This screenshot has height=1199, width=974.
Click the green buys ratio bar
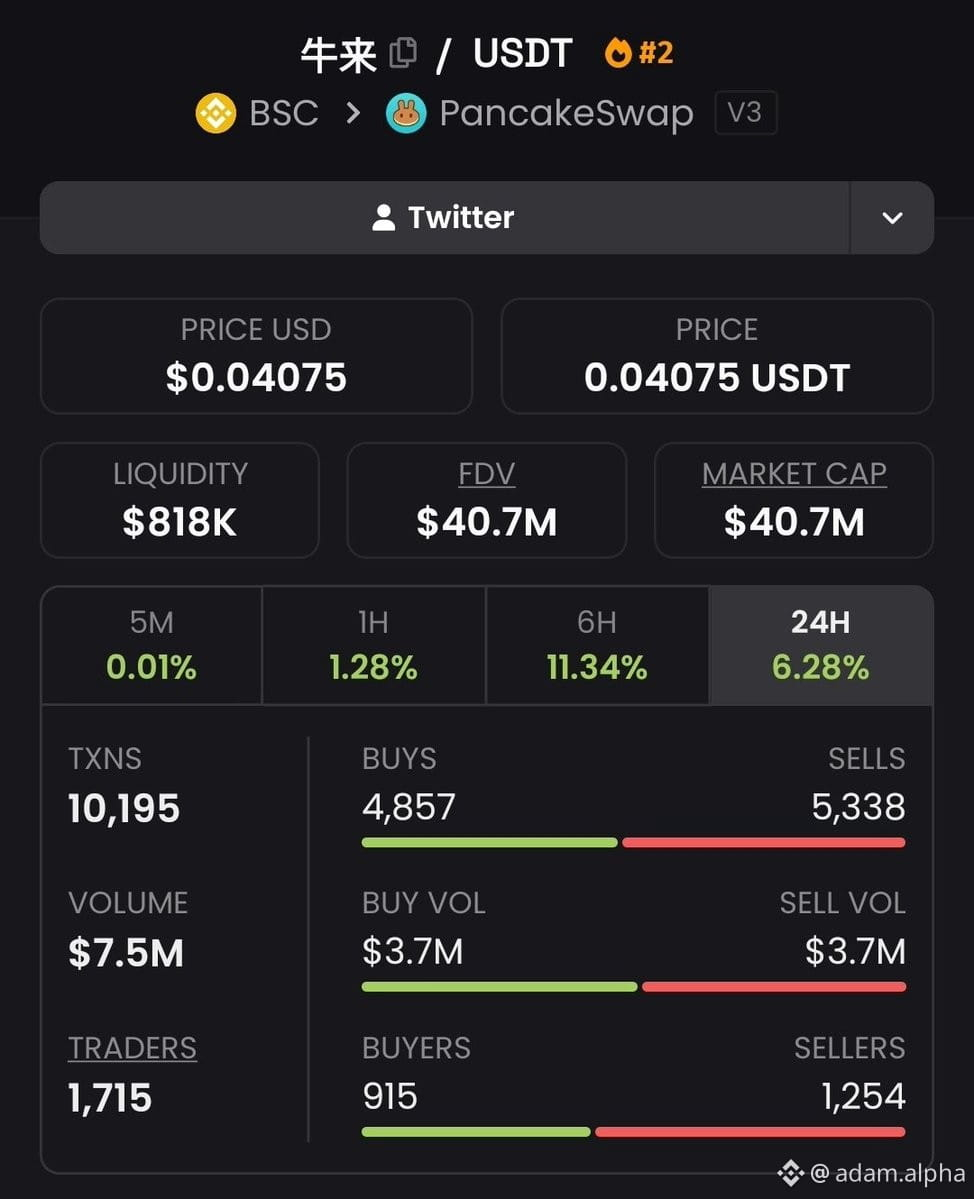[489, 843]
